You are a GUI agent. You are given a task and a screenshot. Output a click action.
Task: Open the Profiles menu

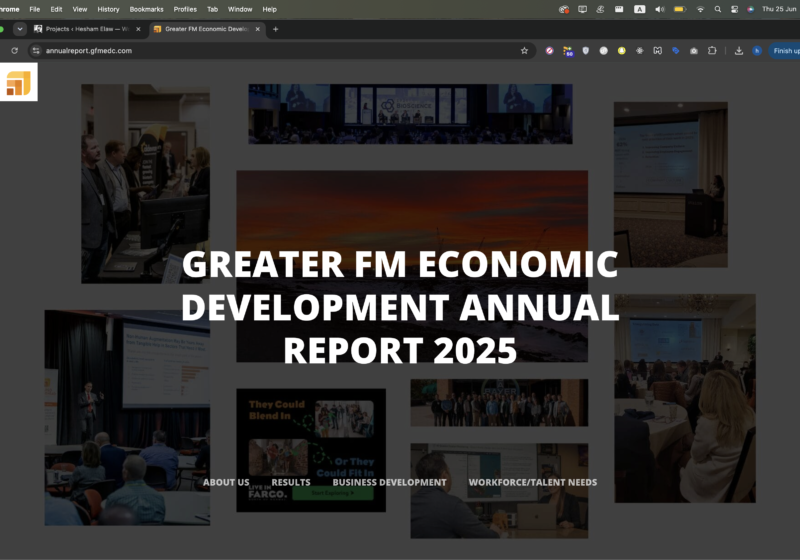(x=185, y=9)
